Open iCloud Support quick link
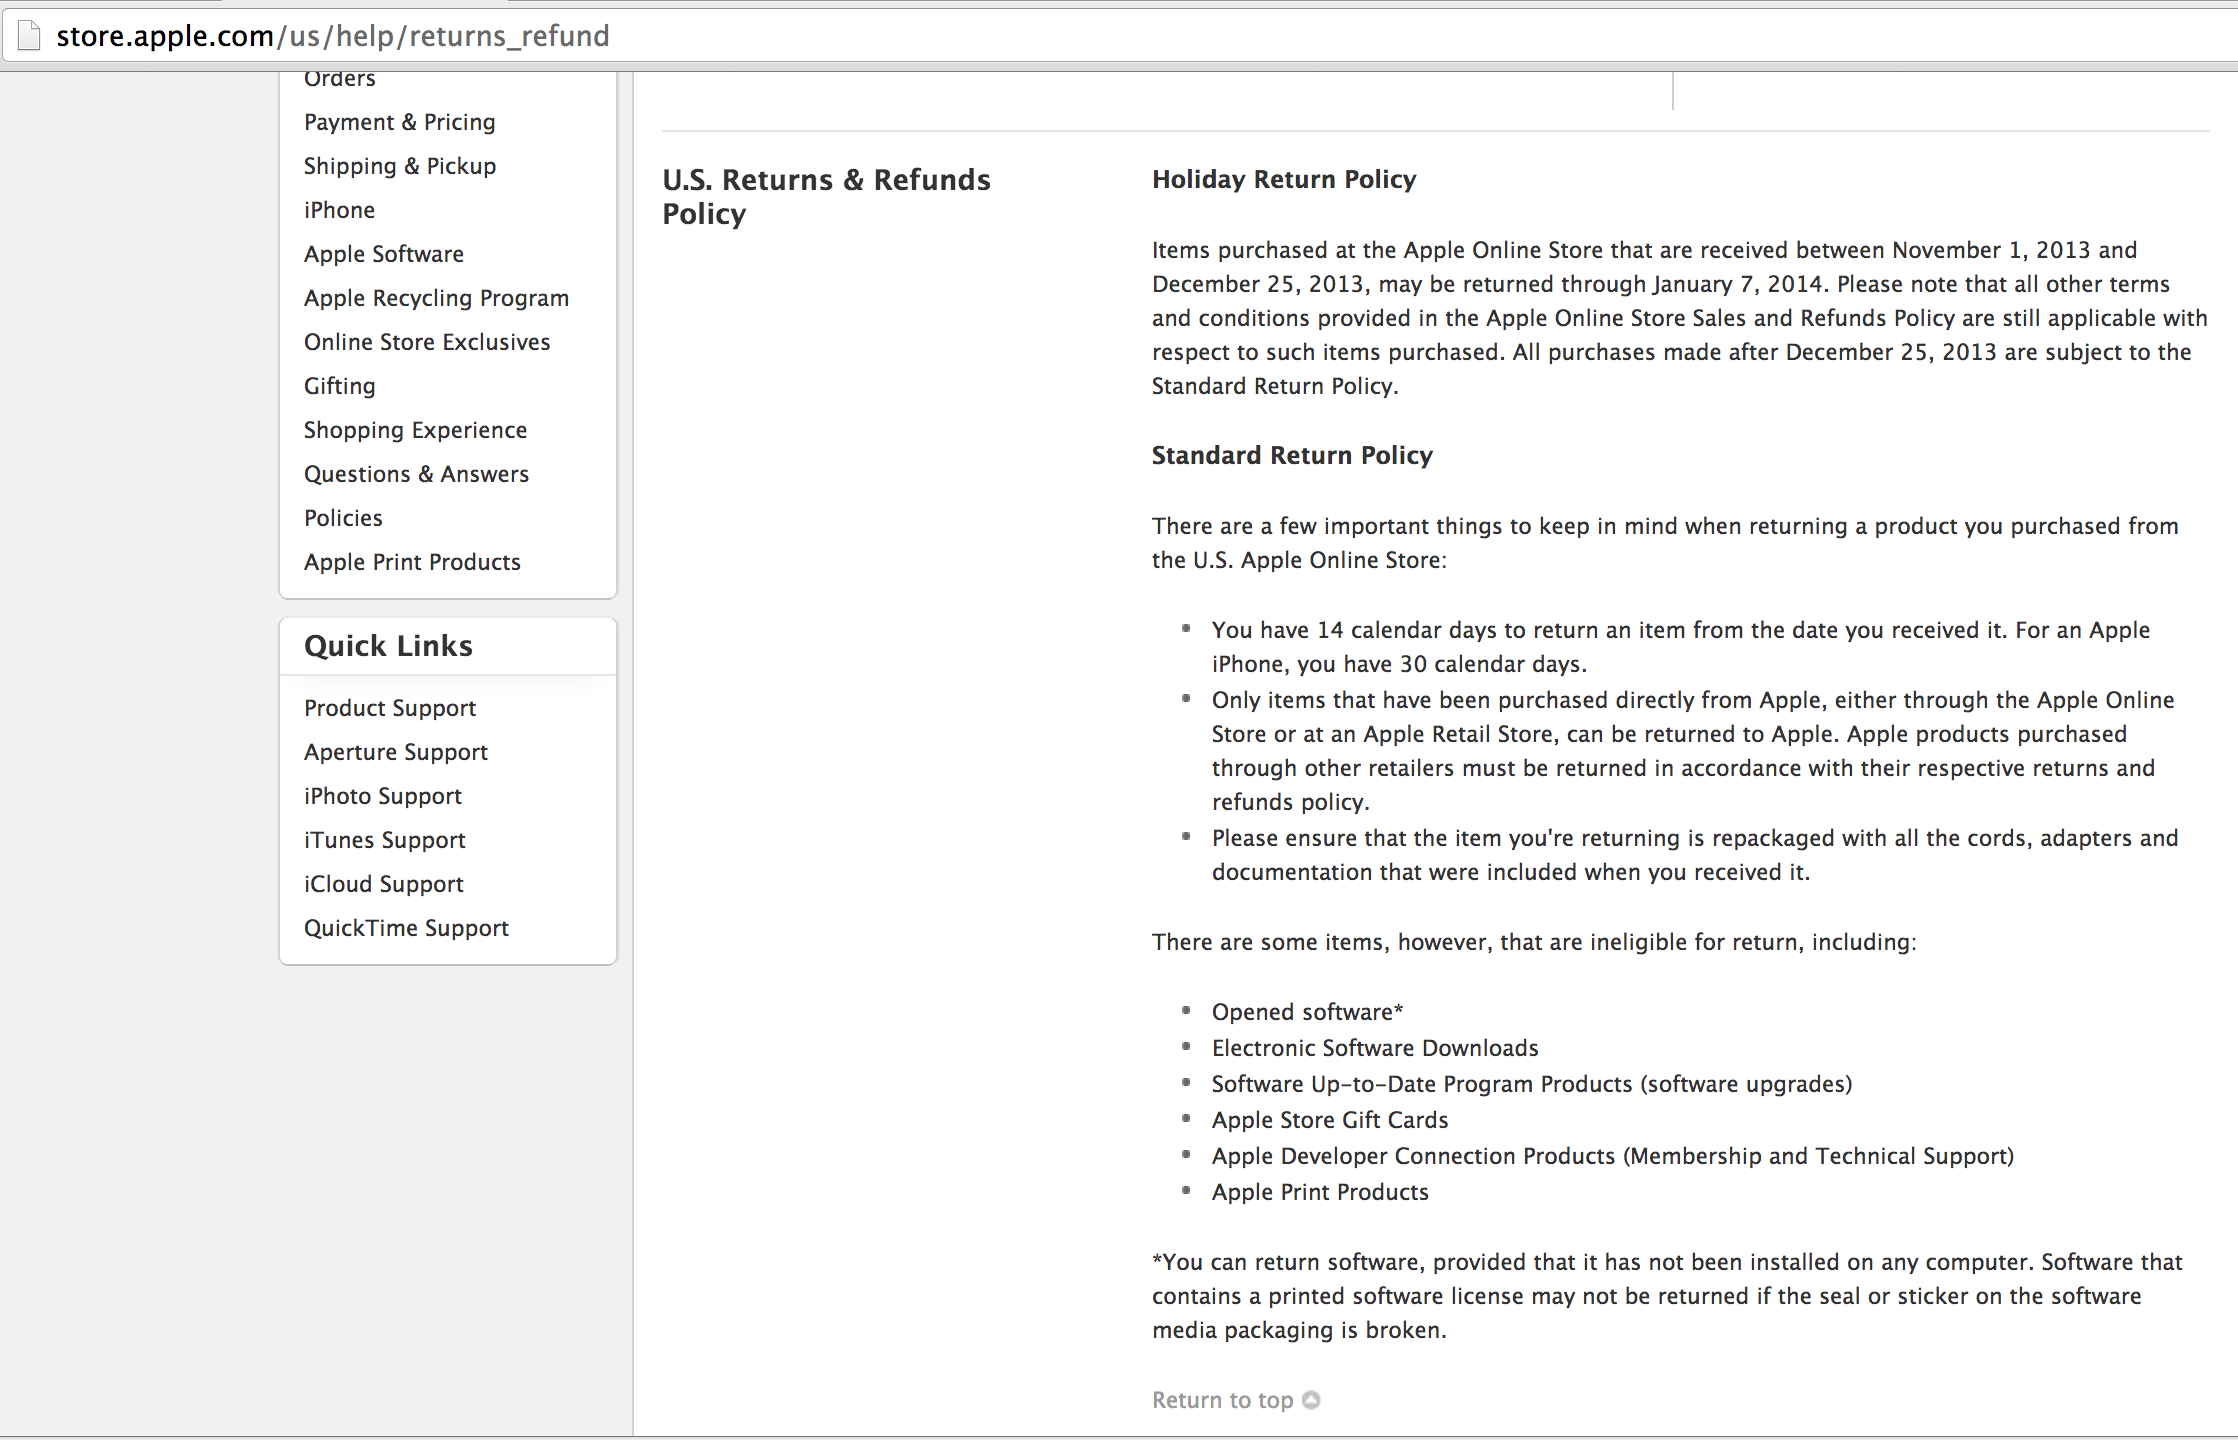2238x1440 pixels. [383, 884]
